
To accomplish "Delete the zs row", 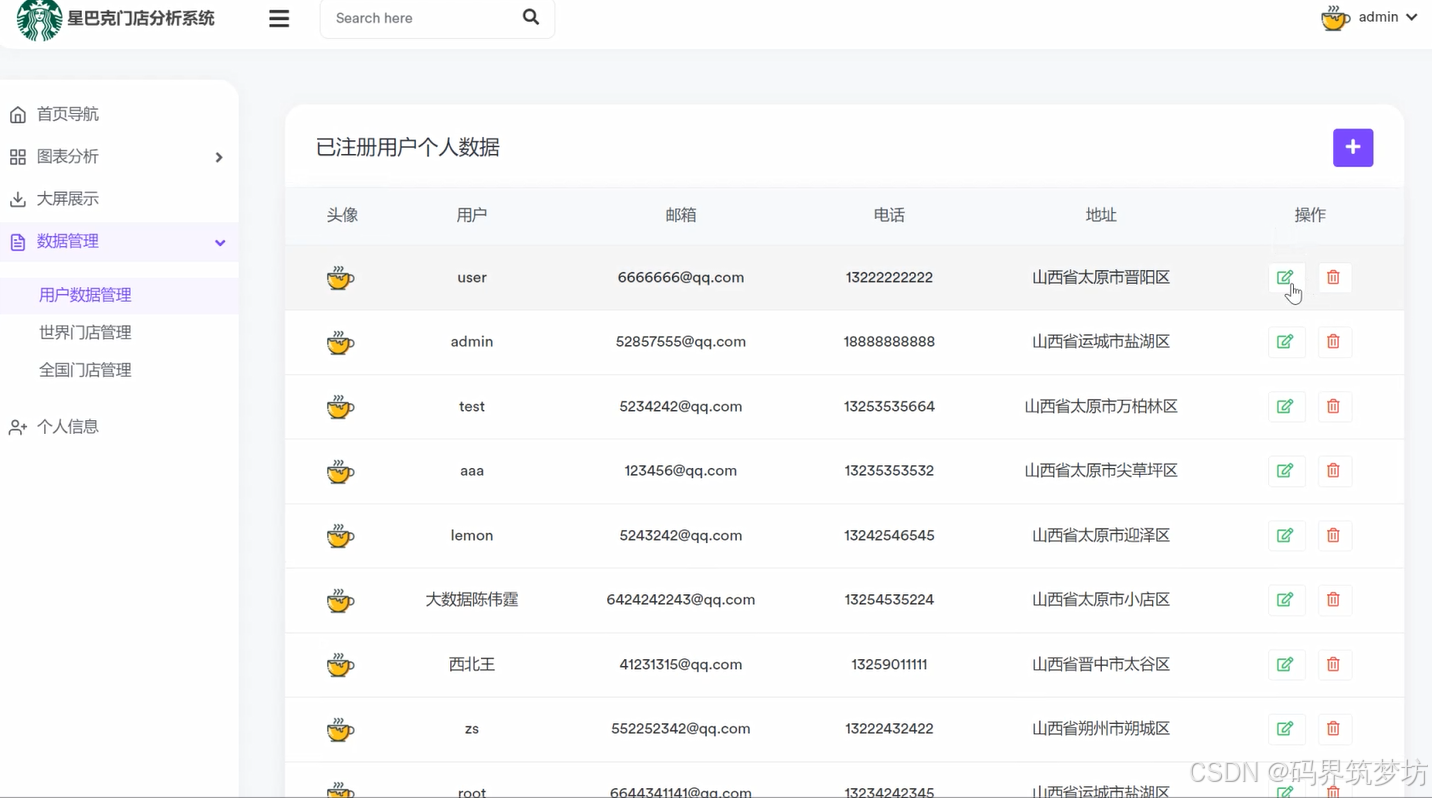I will click(x=1333, y=729).
